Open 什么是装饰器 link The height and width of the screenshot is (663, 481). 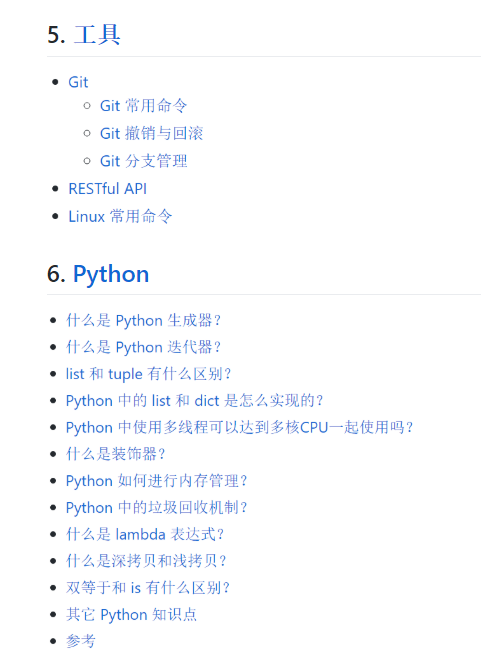coord(115,454)
